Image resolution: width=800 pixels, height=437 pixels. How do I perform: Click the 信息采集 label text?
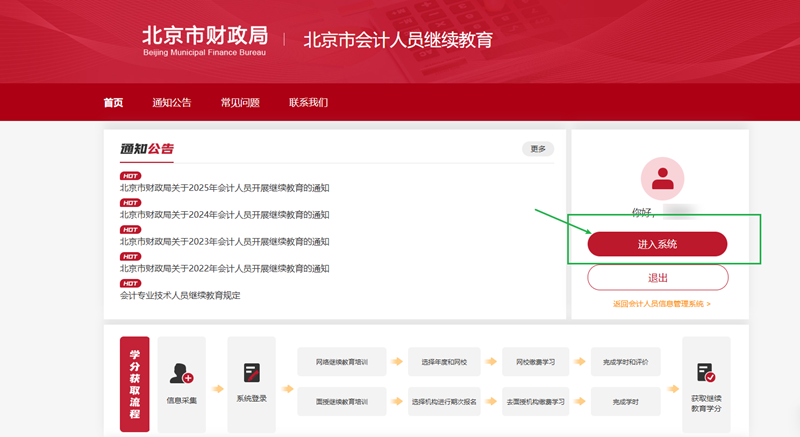click(x=182, y=400)
